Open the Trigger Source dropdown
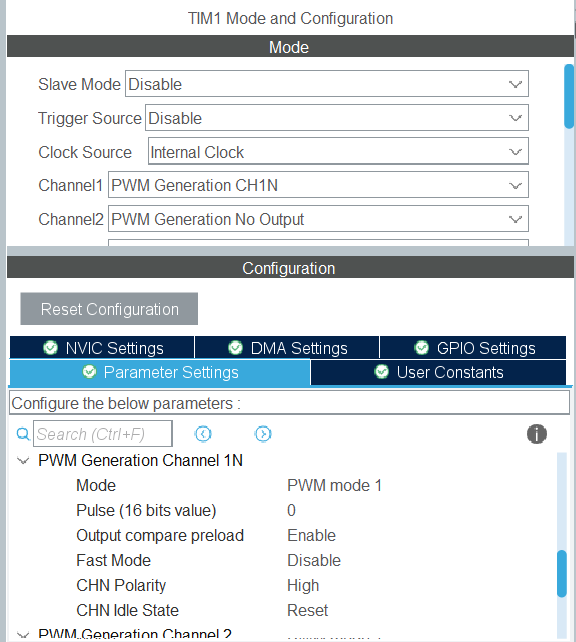This screenshot has width=576, height=642. 337,118
